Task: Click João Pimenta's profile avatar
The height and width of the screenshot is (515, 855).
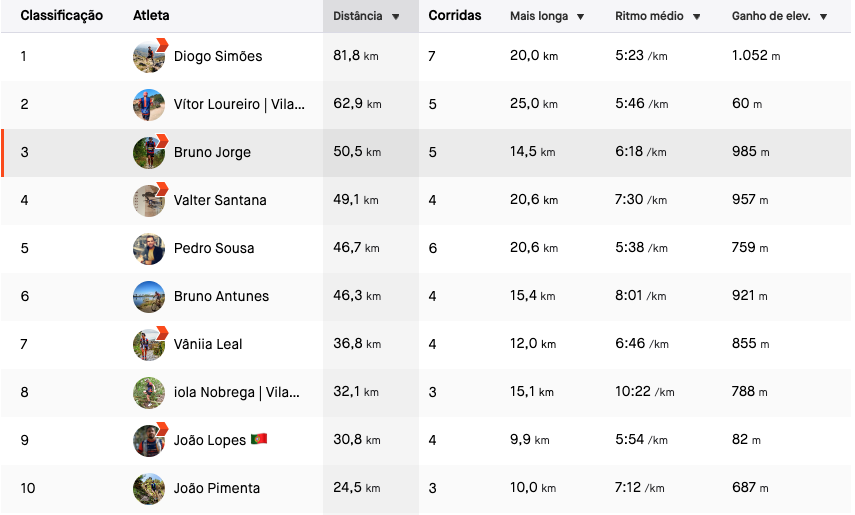Action: pos(149,488)
